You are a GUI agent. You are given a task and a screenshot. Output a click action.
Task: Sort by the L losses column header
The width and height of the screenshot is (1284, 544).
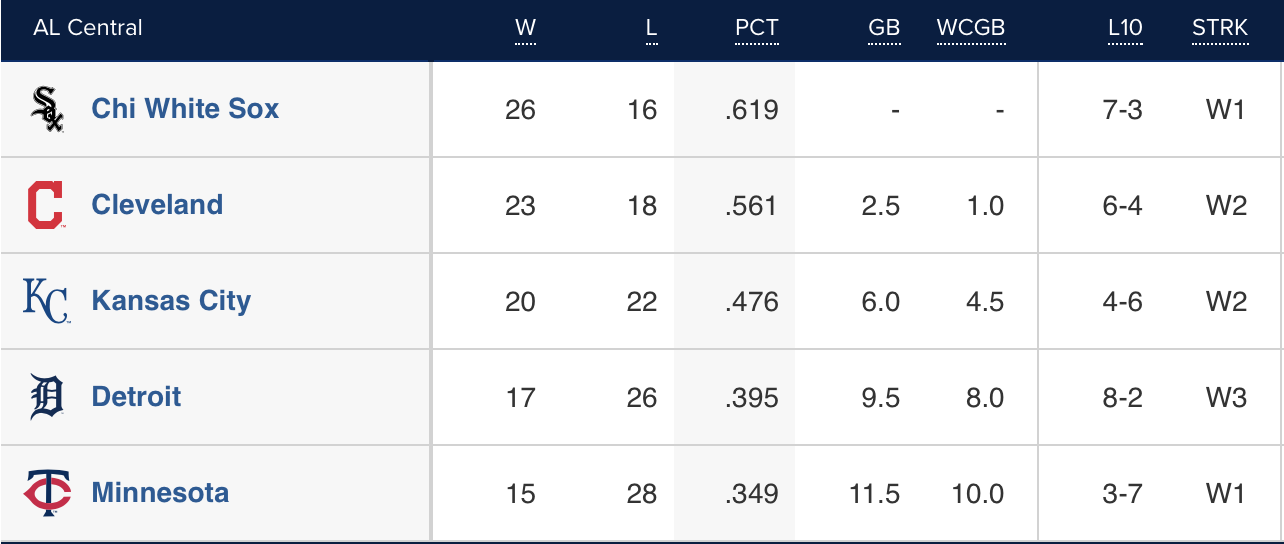pos(651,28)
